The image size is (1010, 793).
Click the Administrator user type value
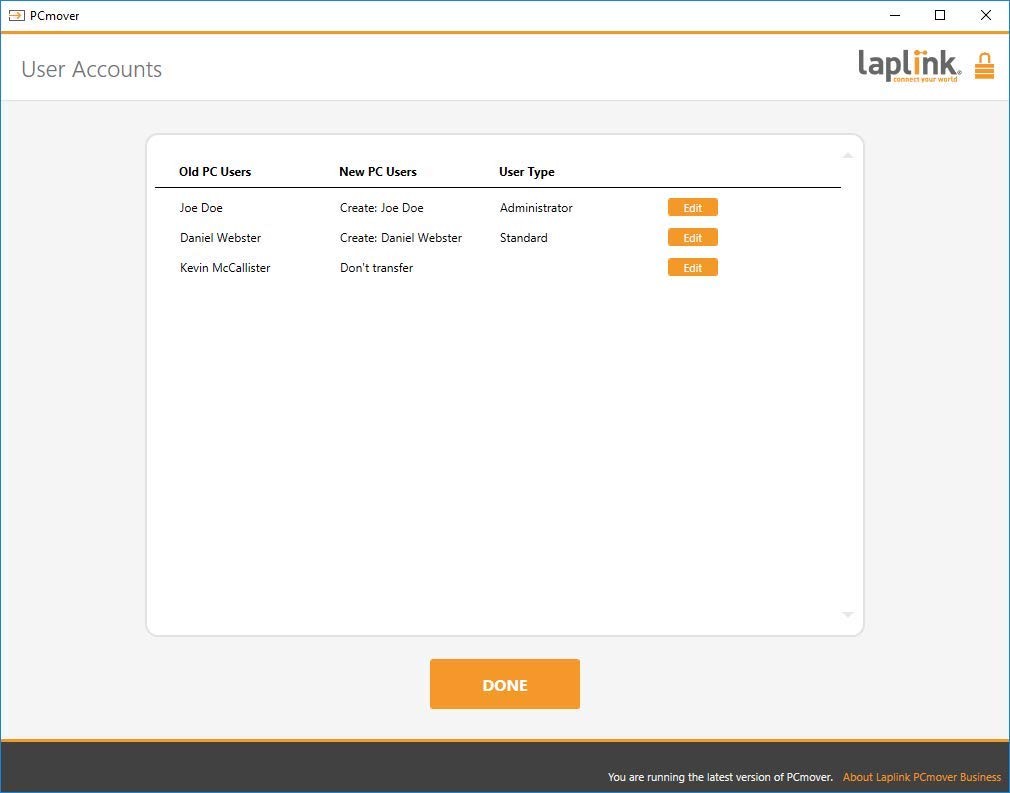coord(536,208)
